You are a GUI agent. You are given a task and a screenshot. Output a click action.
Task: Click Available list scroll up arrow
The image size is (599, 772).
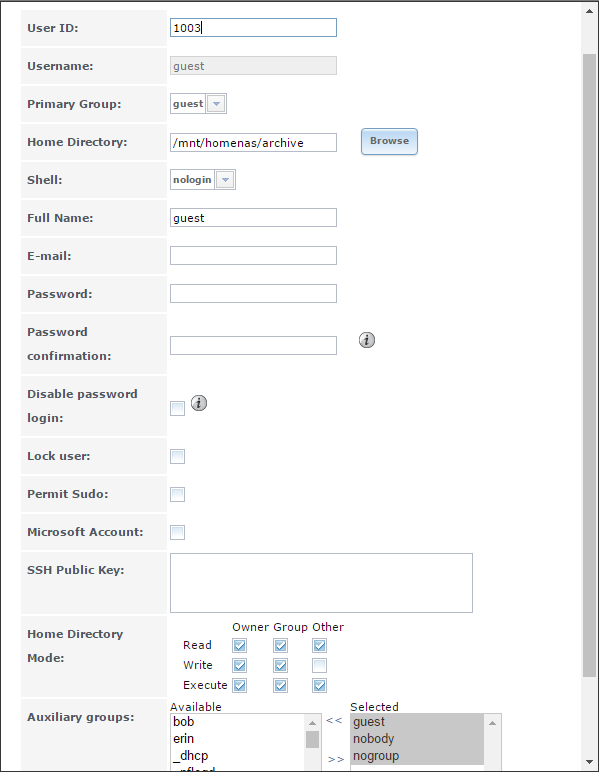click(x=312, y=723)
